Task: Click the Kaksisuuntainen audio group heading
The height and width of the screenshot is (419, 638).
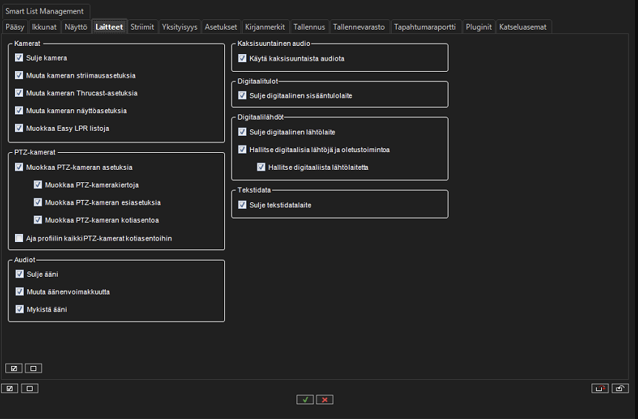Action: [x=274, y=43]
